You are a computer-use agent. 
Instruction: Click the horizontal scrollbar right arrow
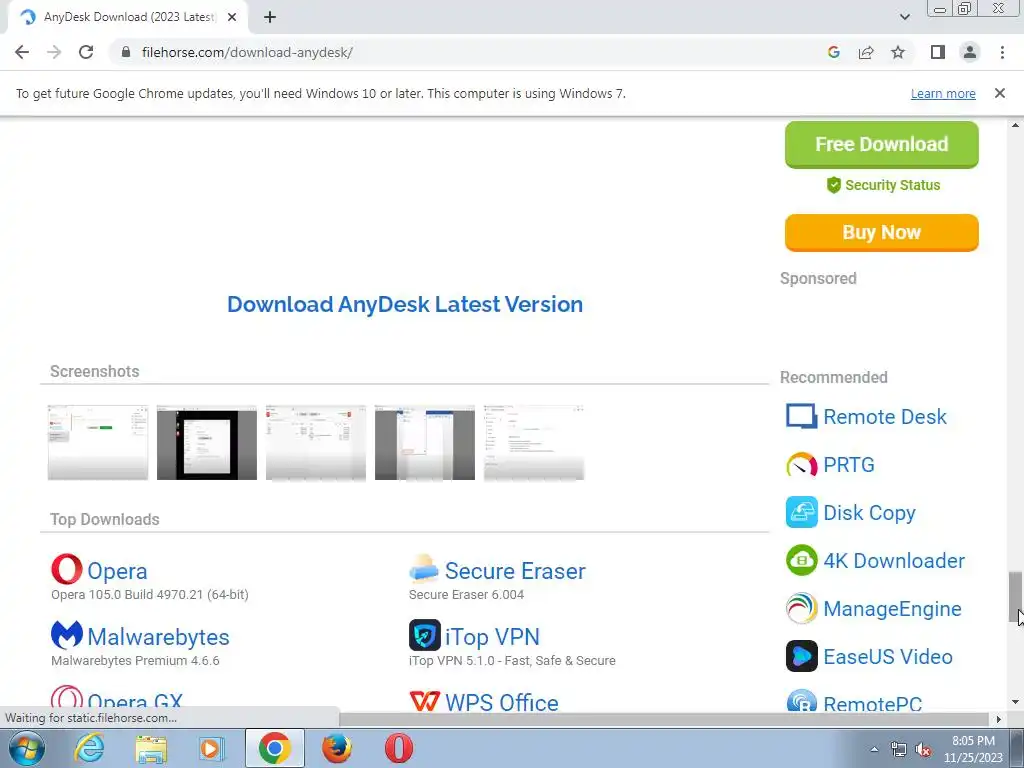point(999,719)
